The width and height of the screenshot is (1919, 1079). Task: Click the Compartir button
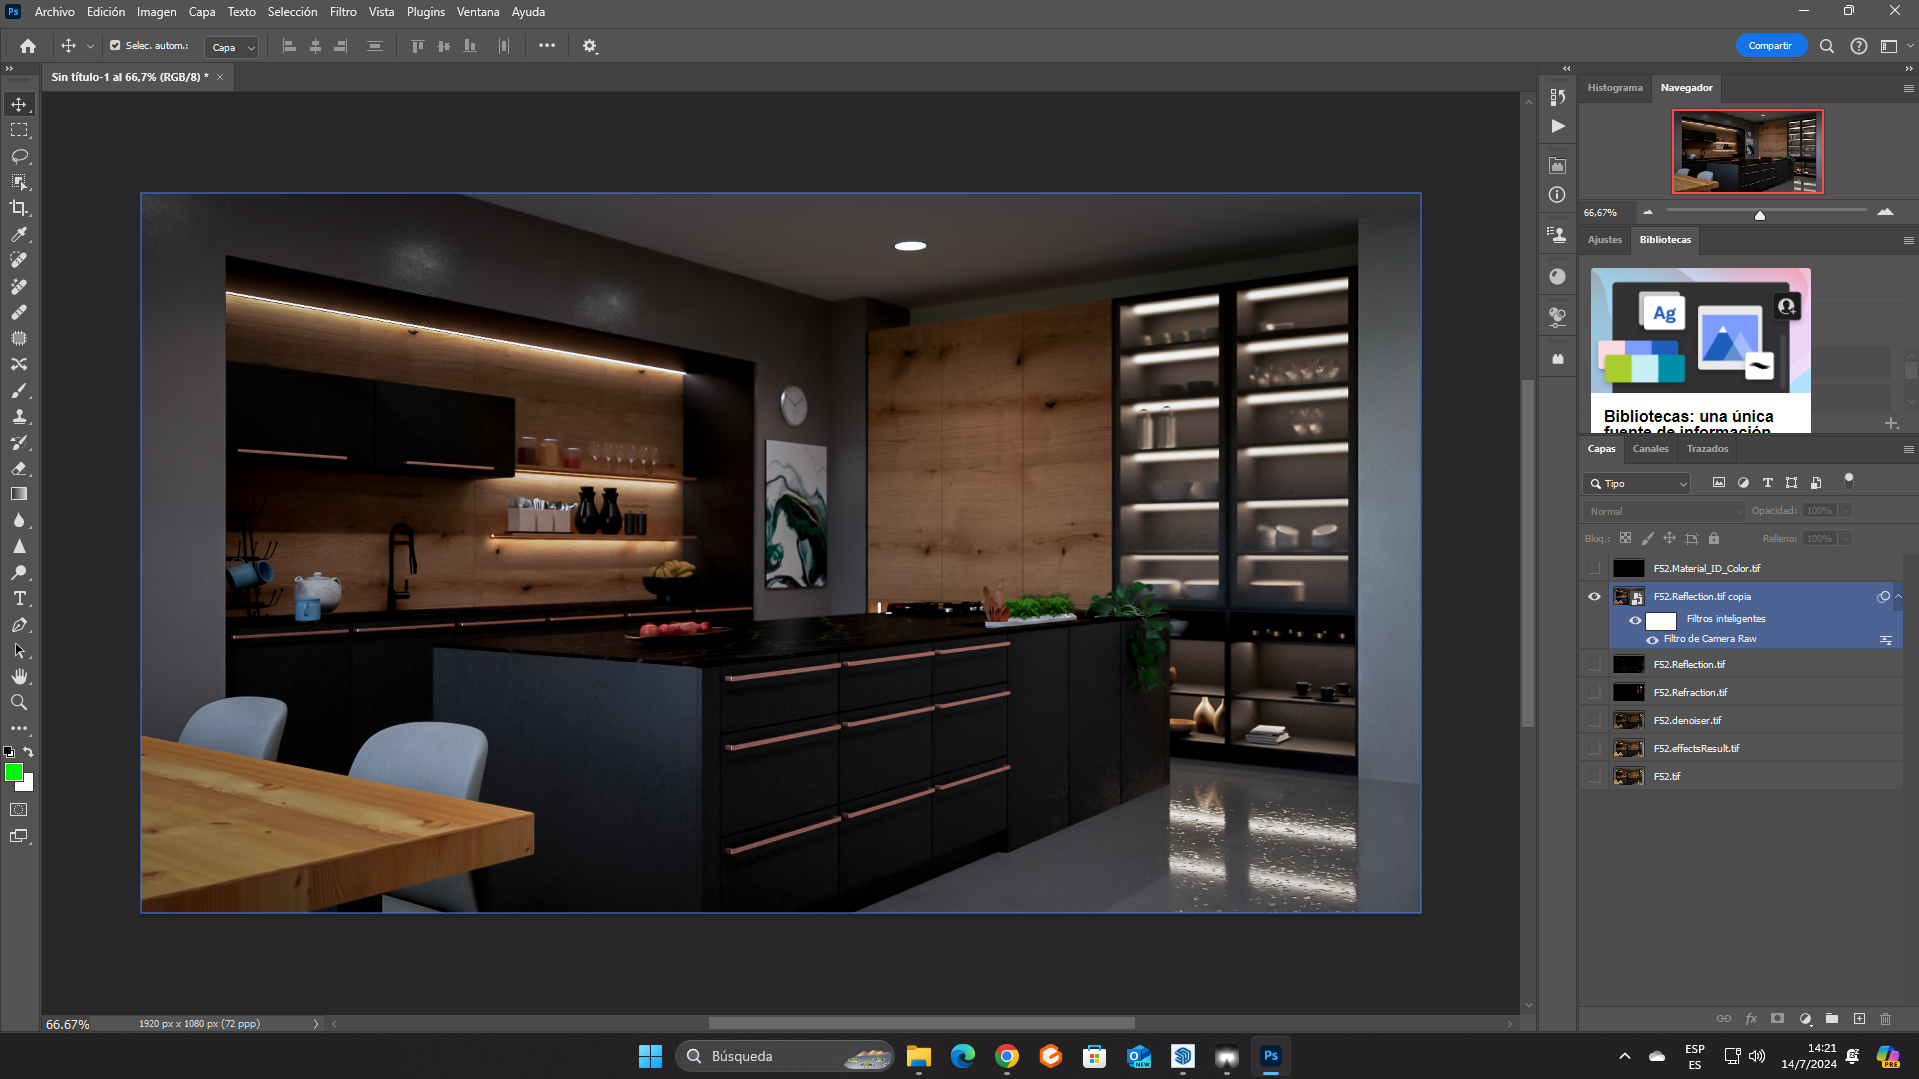pyautogui.click(x=1770, y=46)
